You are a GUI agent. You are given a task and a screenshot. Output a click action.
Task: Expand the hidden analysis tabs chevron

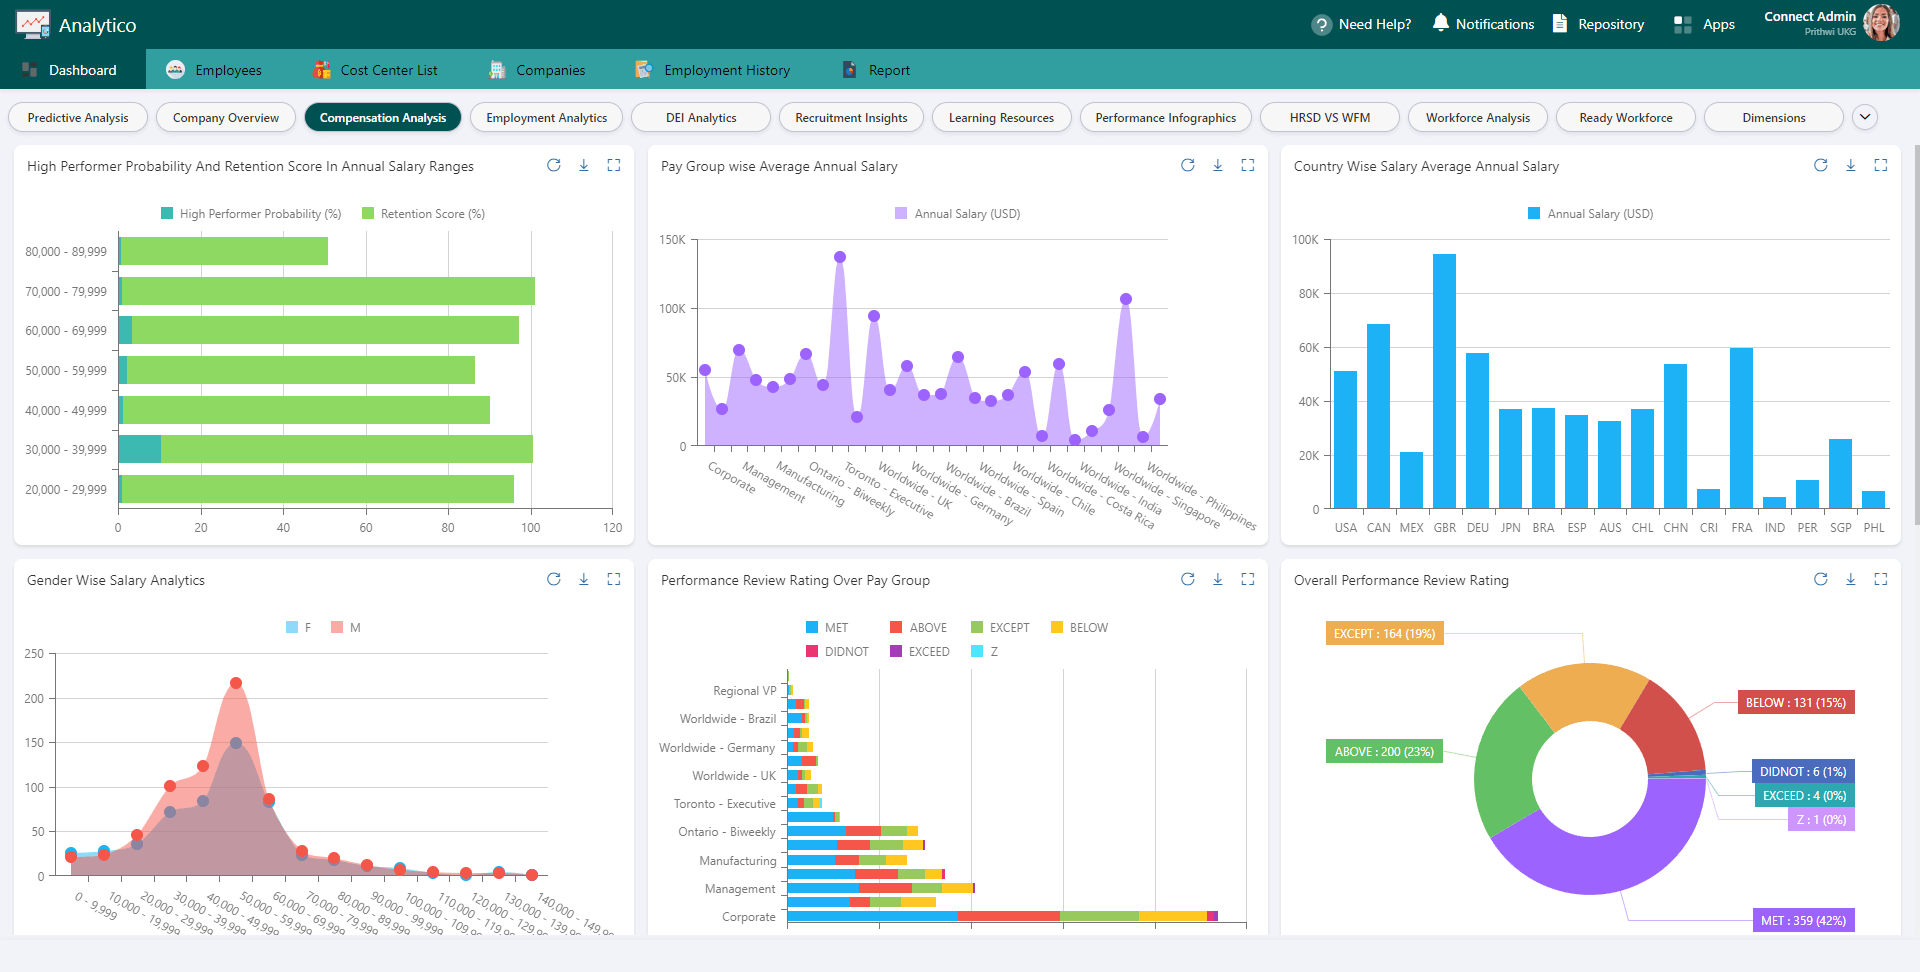[1865, 117]
